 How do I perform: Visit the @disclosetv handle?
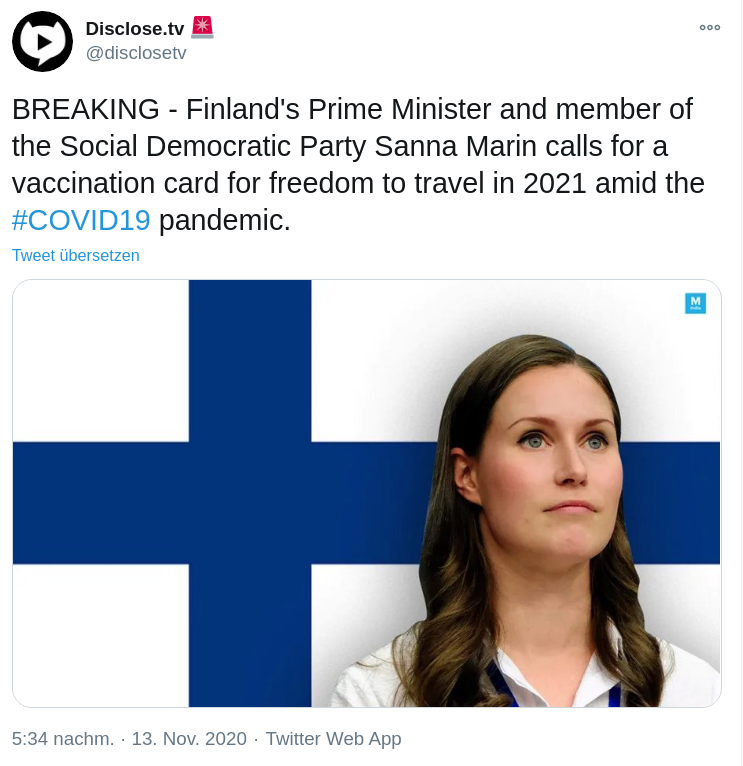[x=136, y=53]
